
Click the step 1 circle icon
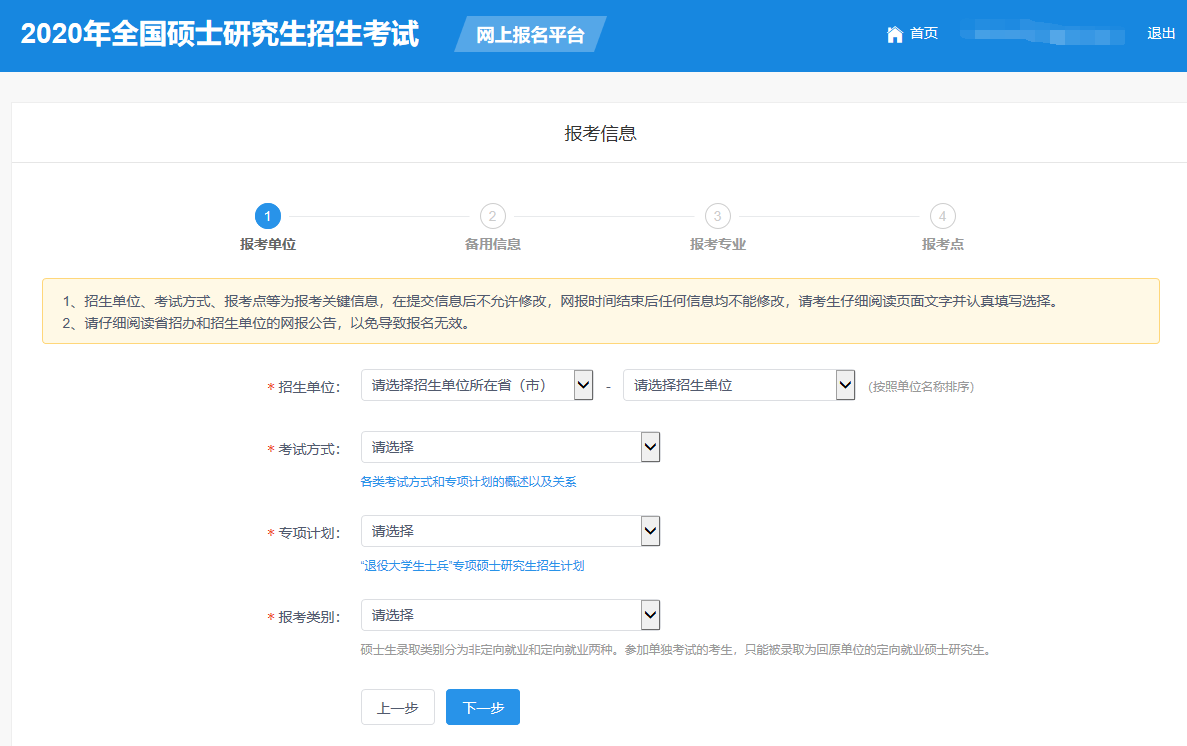268,216
